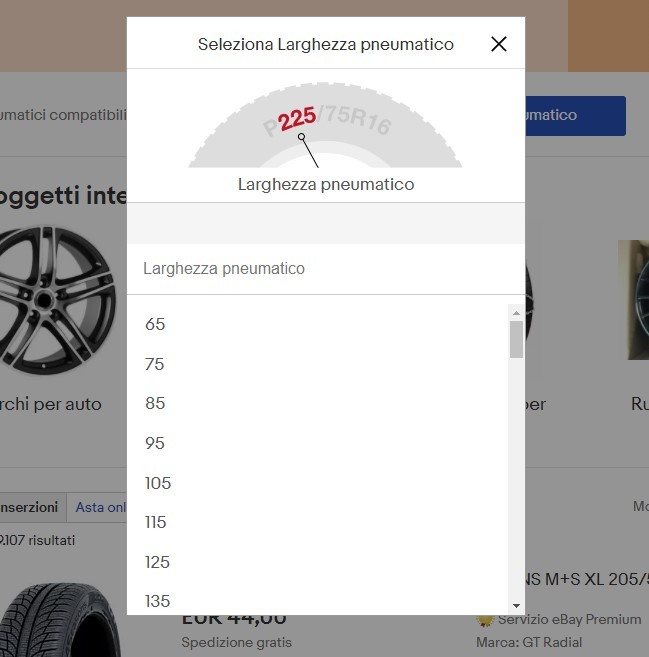
Task: Choose 105 in the width list
Action: [x=318, y=483]
